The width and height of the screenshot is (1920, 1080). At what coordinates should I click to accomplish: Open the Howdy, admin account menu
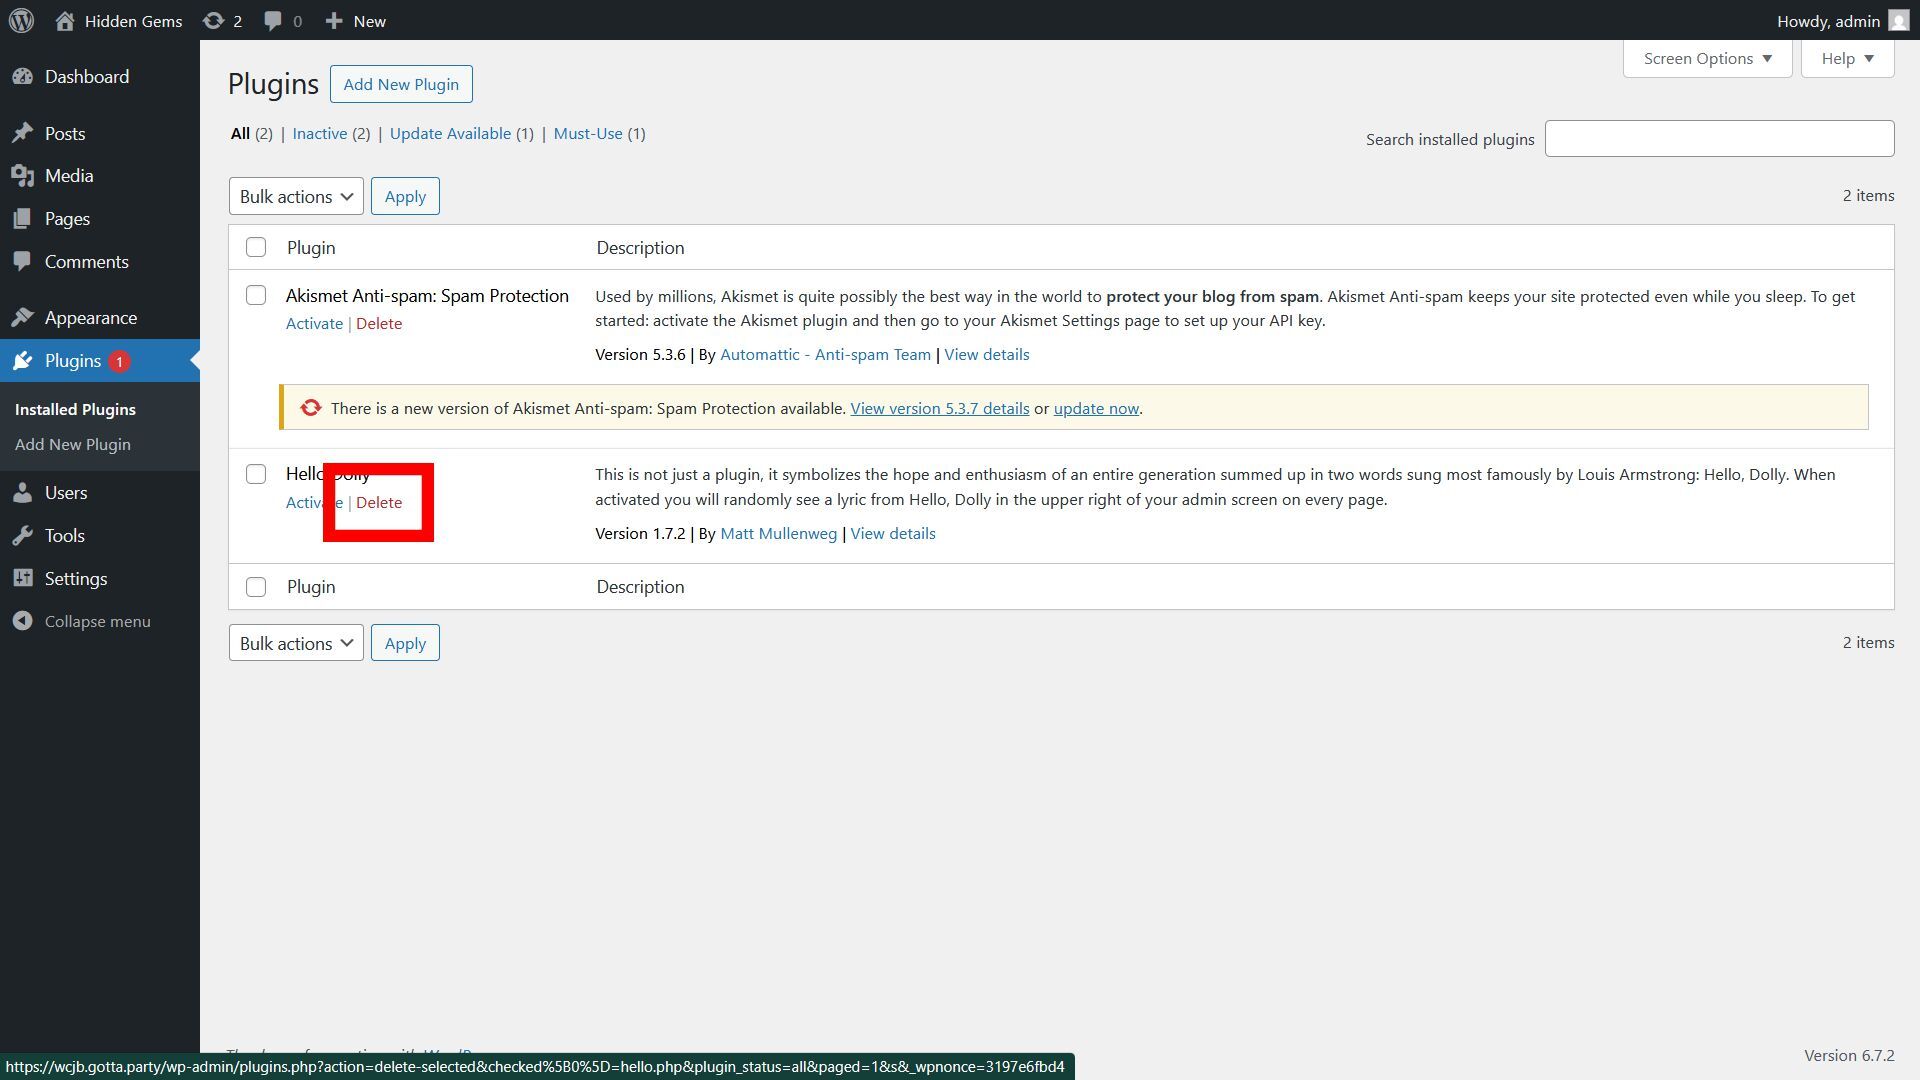(x=1842, y=20)
